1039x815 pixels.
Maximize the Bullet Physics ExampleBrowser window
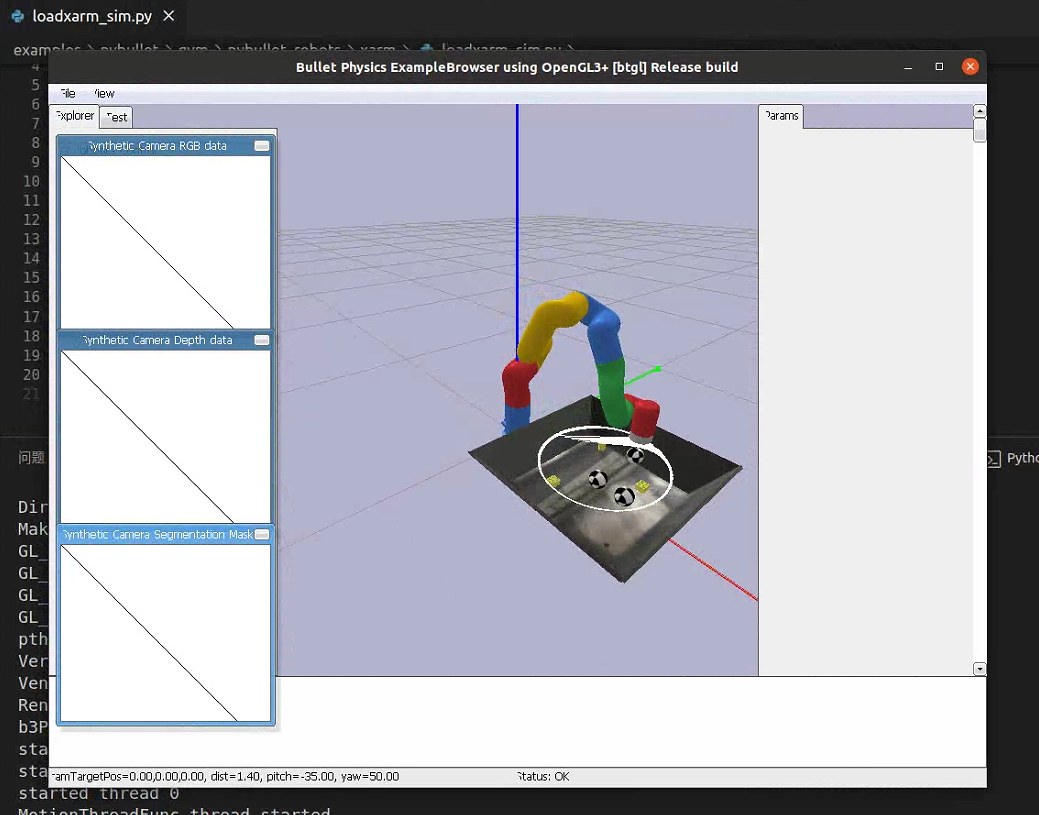[939, 67]
